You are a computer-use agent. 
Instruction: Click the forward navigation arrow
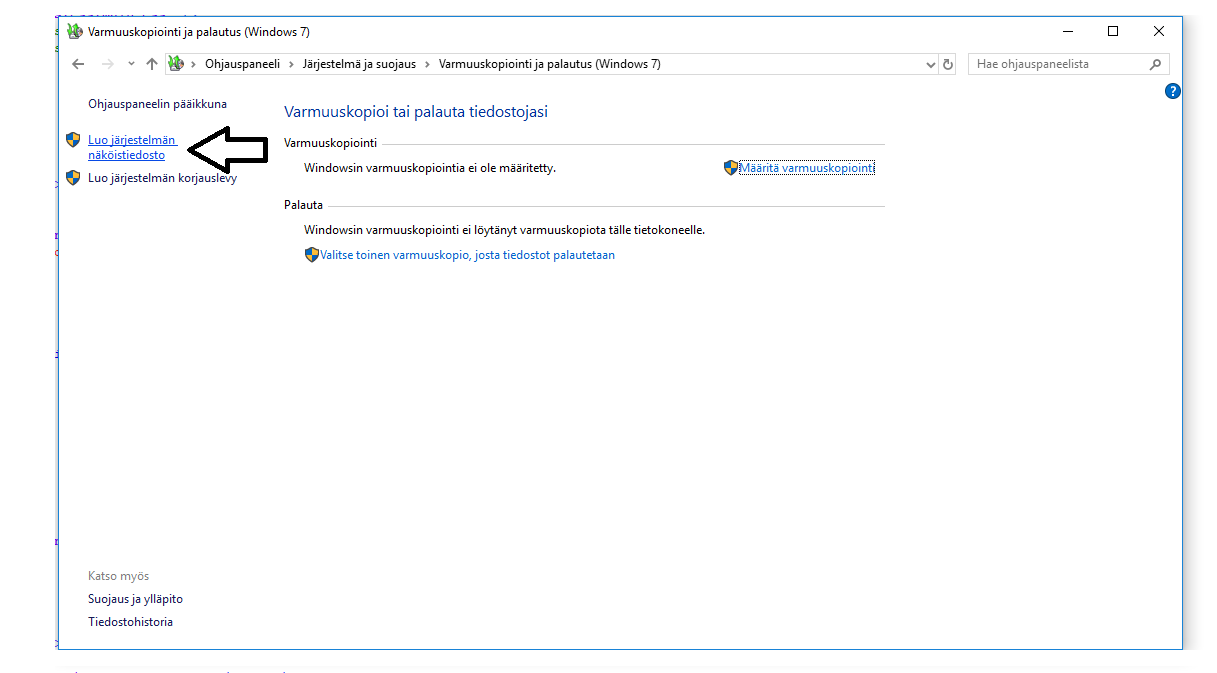108,64
